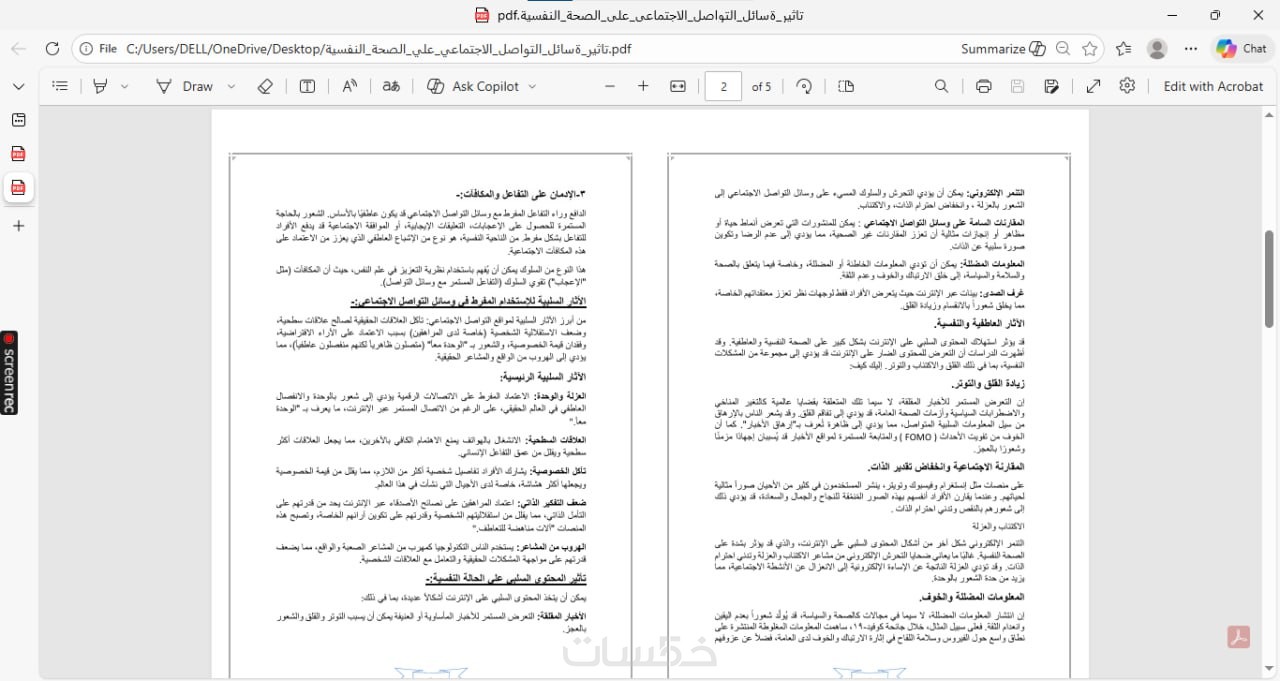Image resolution: width=1280 pixels, height=681 pixels.
Task: Open the highlight color dropdown arrow
Action: [x=127, y=86]
